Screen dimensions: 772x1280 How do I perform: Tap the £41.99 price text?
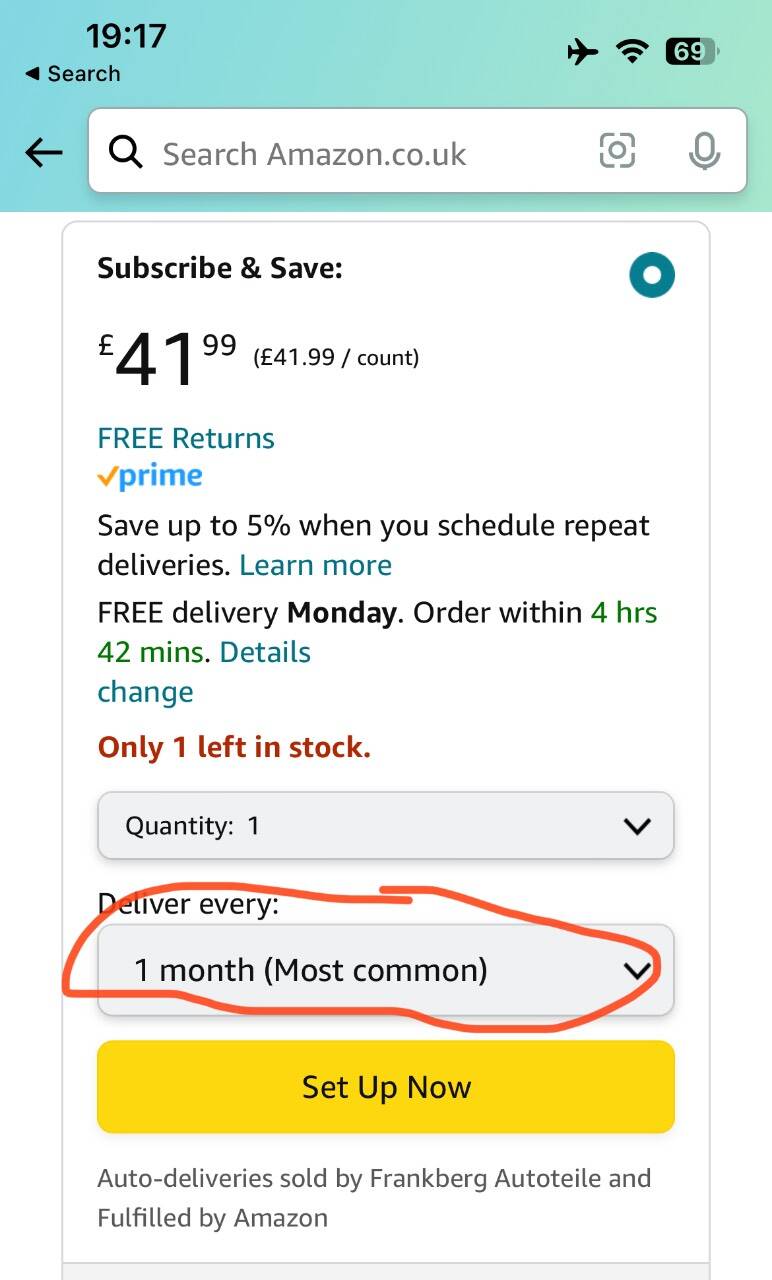[x=167, y=359]
